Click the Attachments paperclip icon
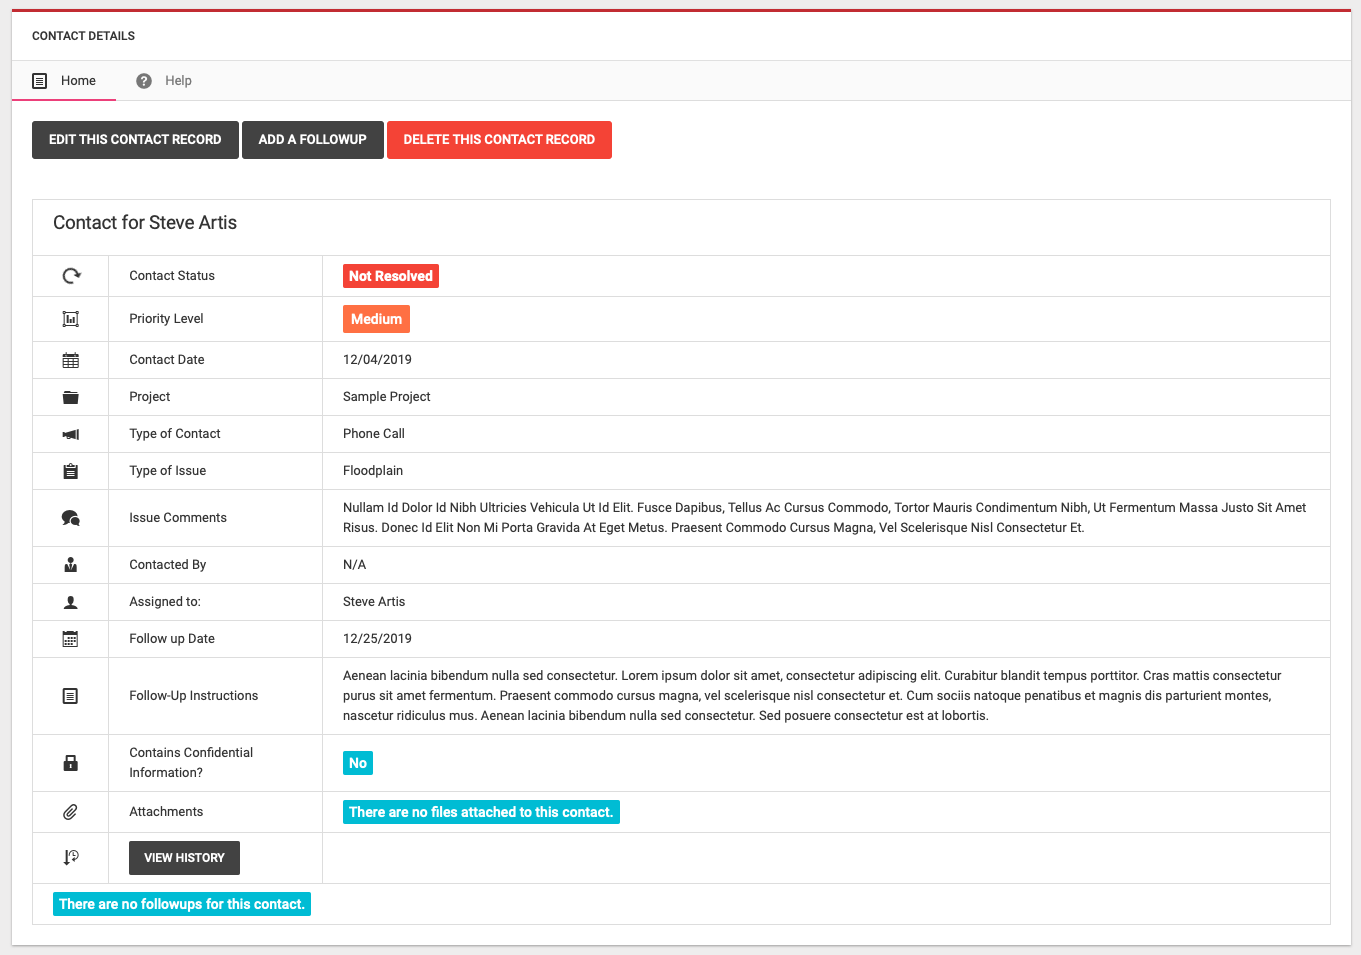Image resolution: width=1361 pixels, height=955 pixels. click(x=71, y=812)
